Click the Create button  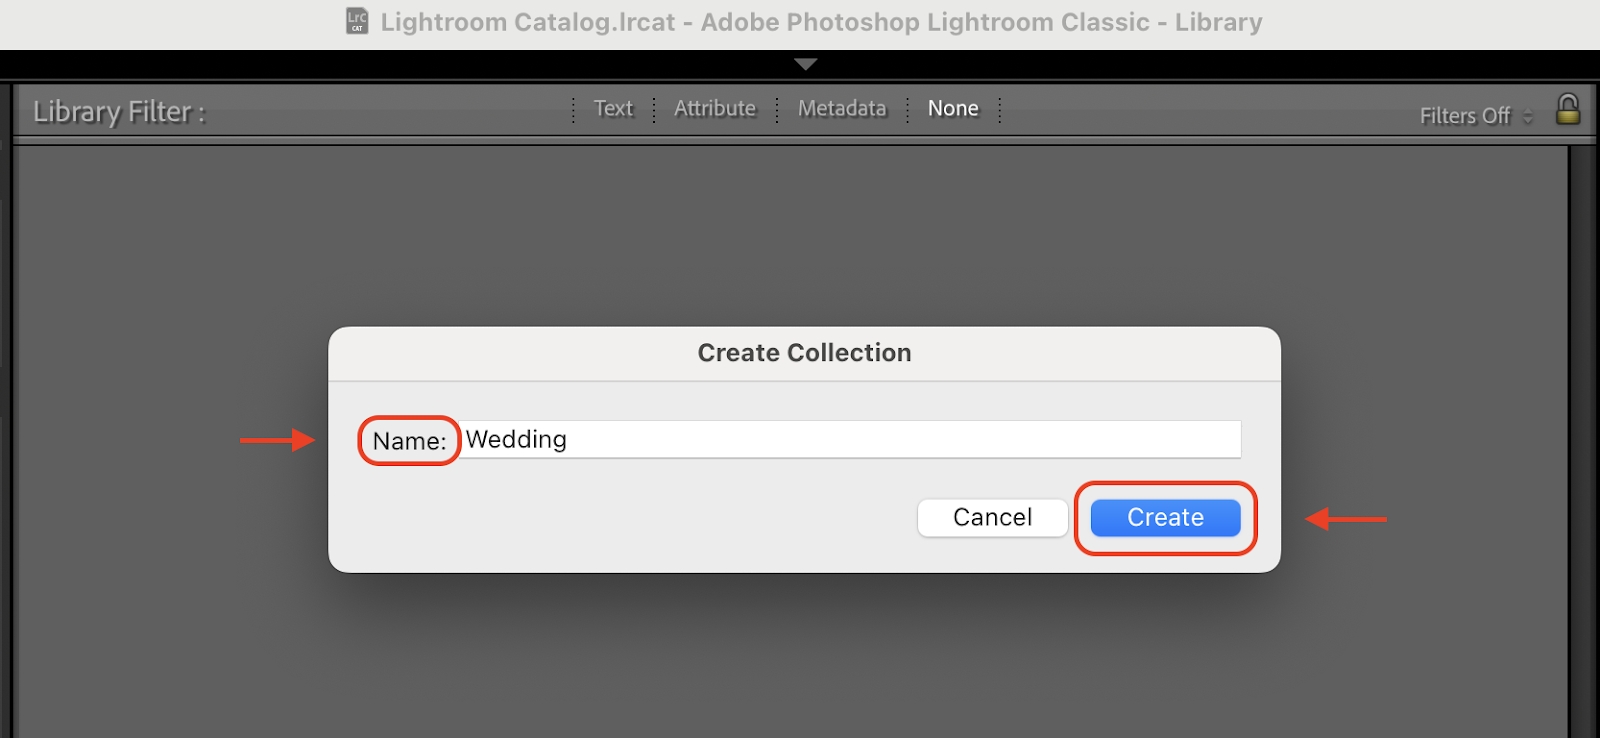[x=1165, y=518]
